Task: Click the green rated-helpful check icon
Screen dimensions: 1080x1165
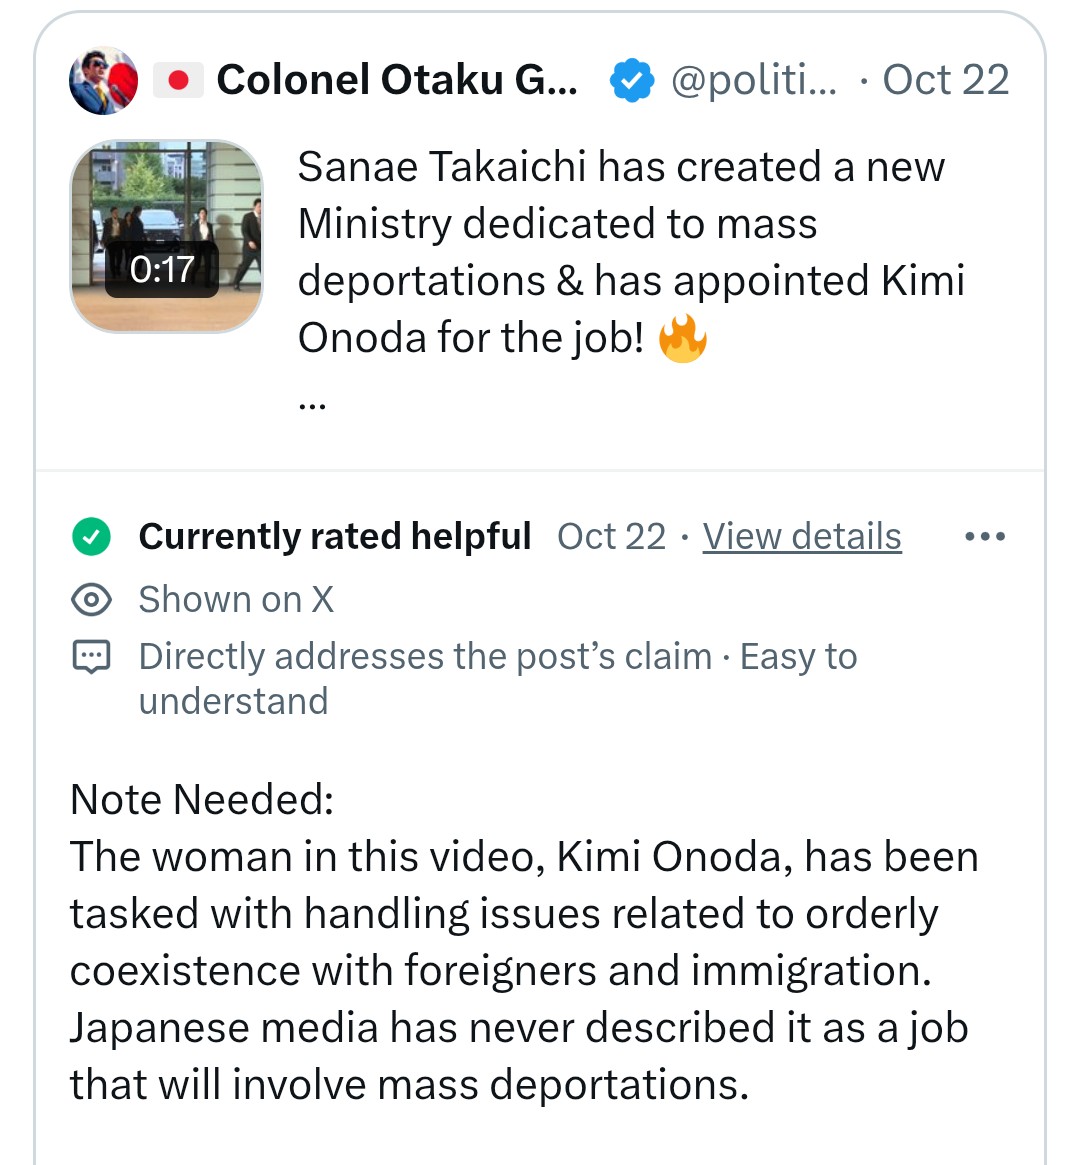Action: [x=91, y=536]
